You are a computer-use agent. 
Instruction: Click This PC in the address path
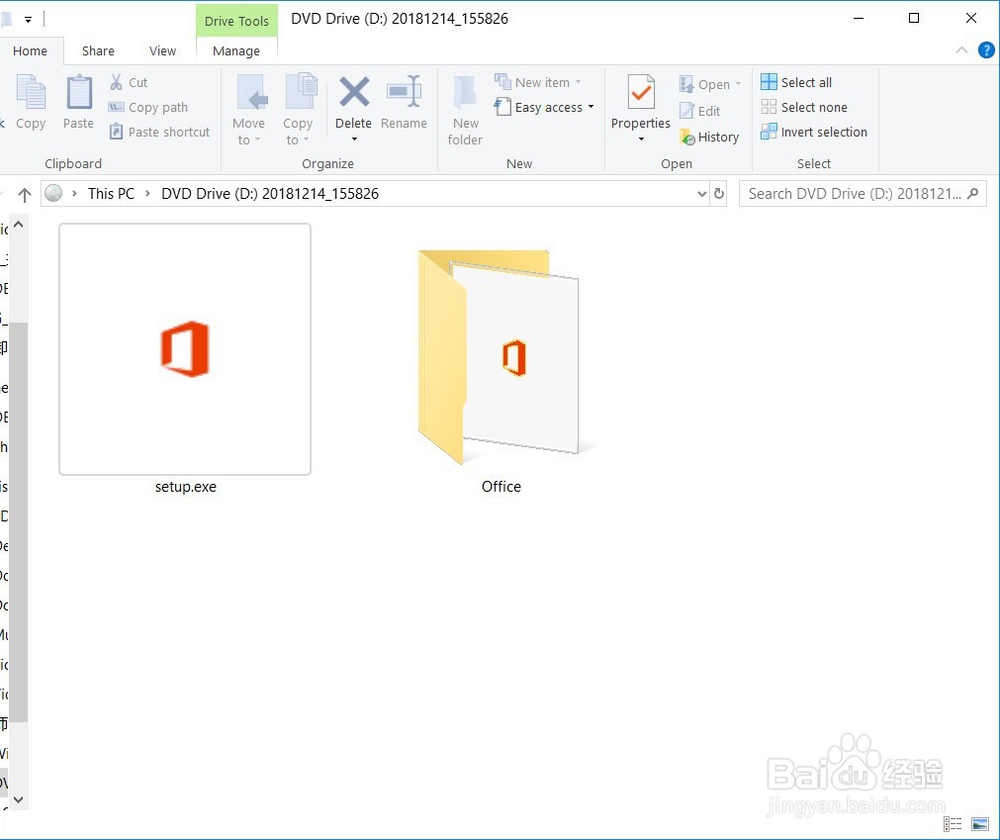(x=111, y=193)
